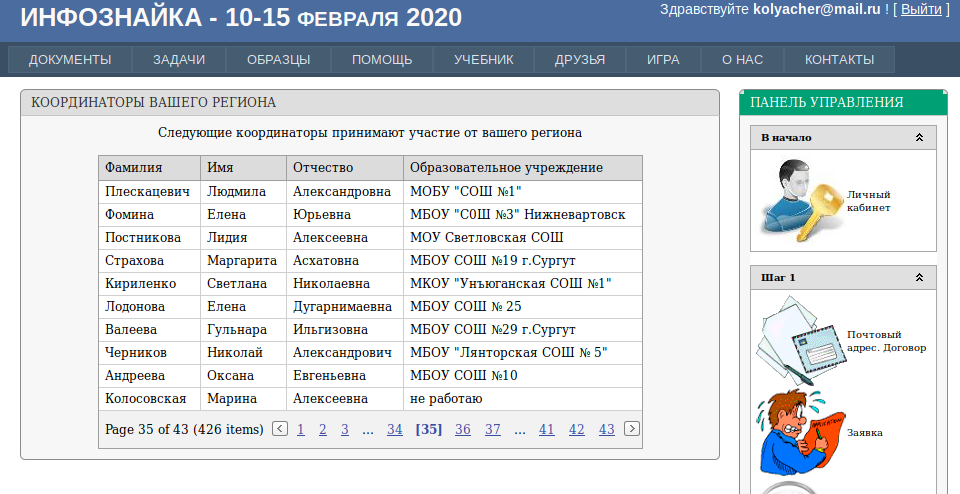Click the Гульнара name cell
The width and height of the screenshot is (960, 494).
pyautogui.click(x=243, y=330)
